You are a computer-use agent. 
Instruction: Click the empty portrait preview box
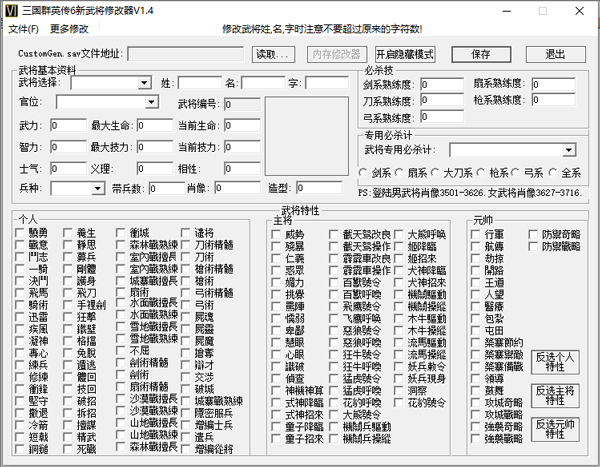click(x=307, y=136)
